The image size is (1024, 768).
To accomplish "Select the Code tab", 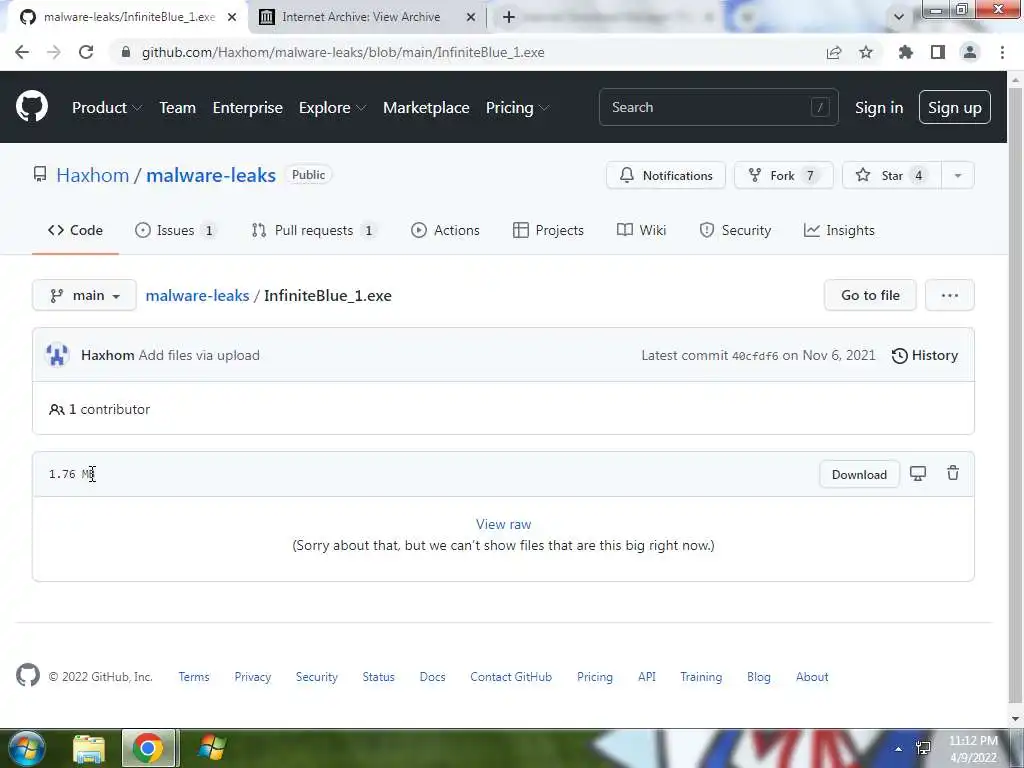I will point(75,230).
